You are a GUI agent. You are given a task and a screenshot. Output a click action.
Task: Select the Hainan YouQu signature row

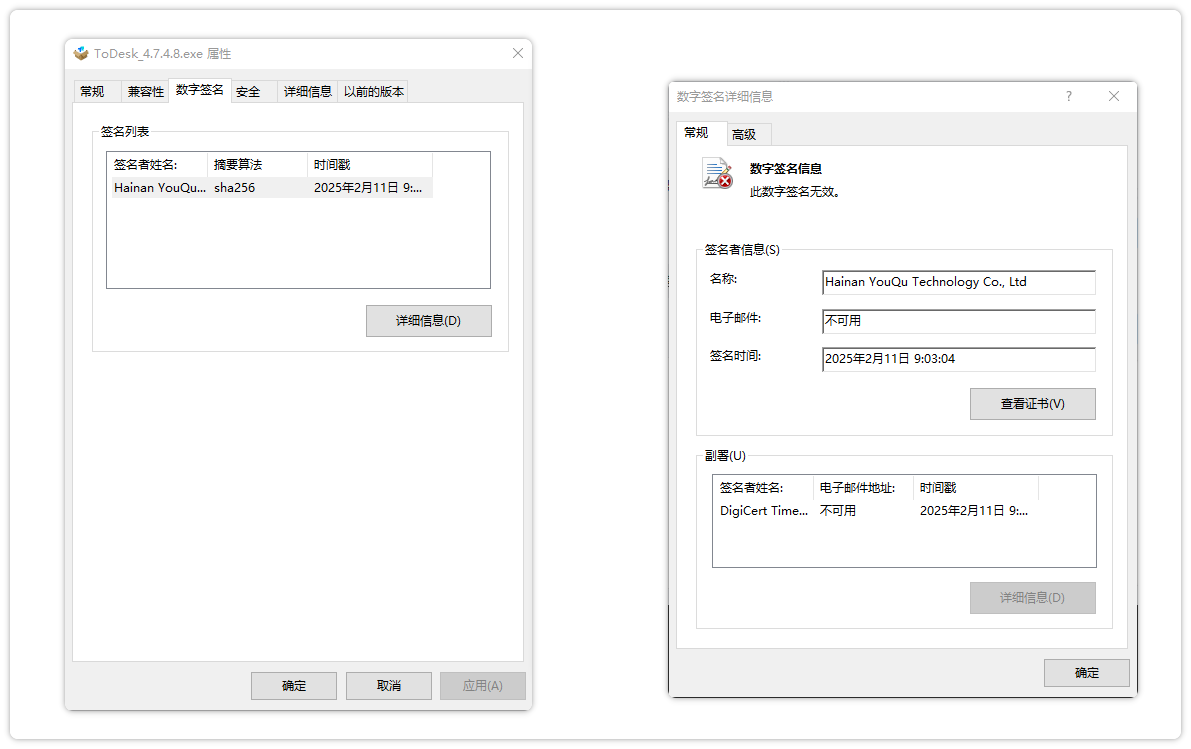click(270, 188)
